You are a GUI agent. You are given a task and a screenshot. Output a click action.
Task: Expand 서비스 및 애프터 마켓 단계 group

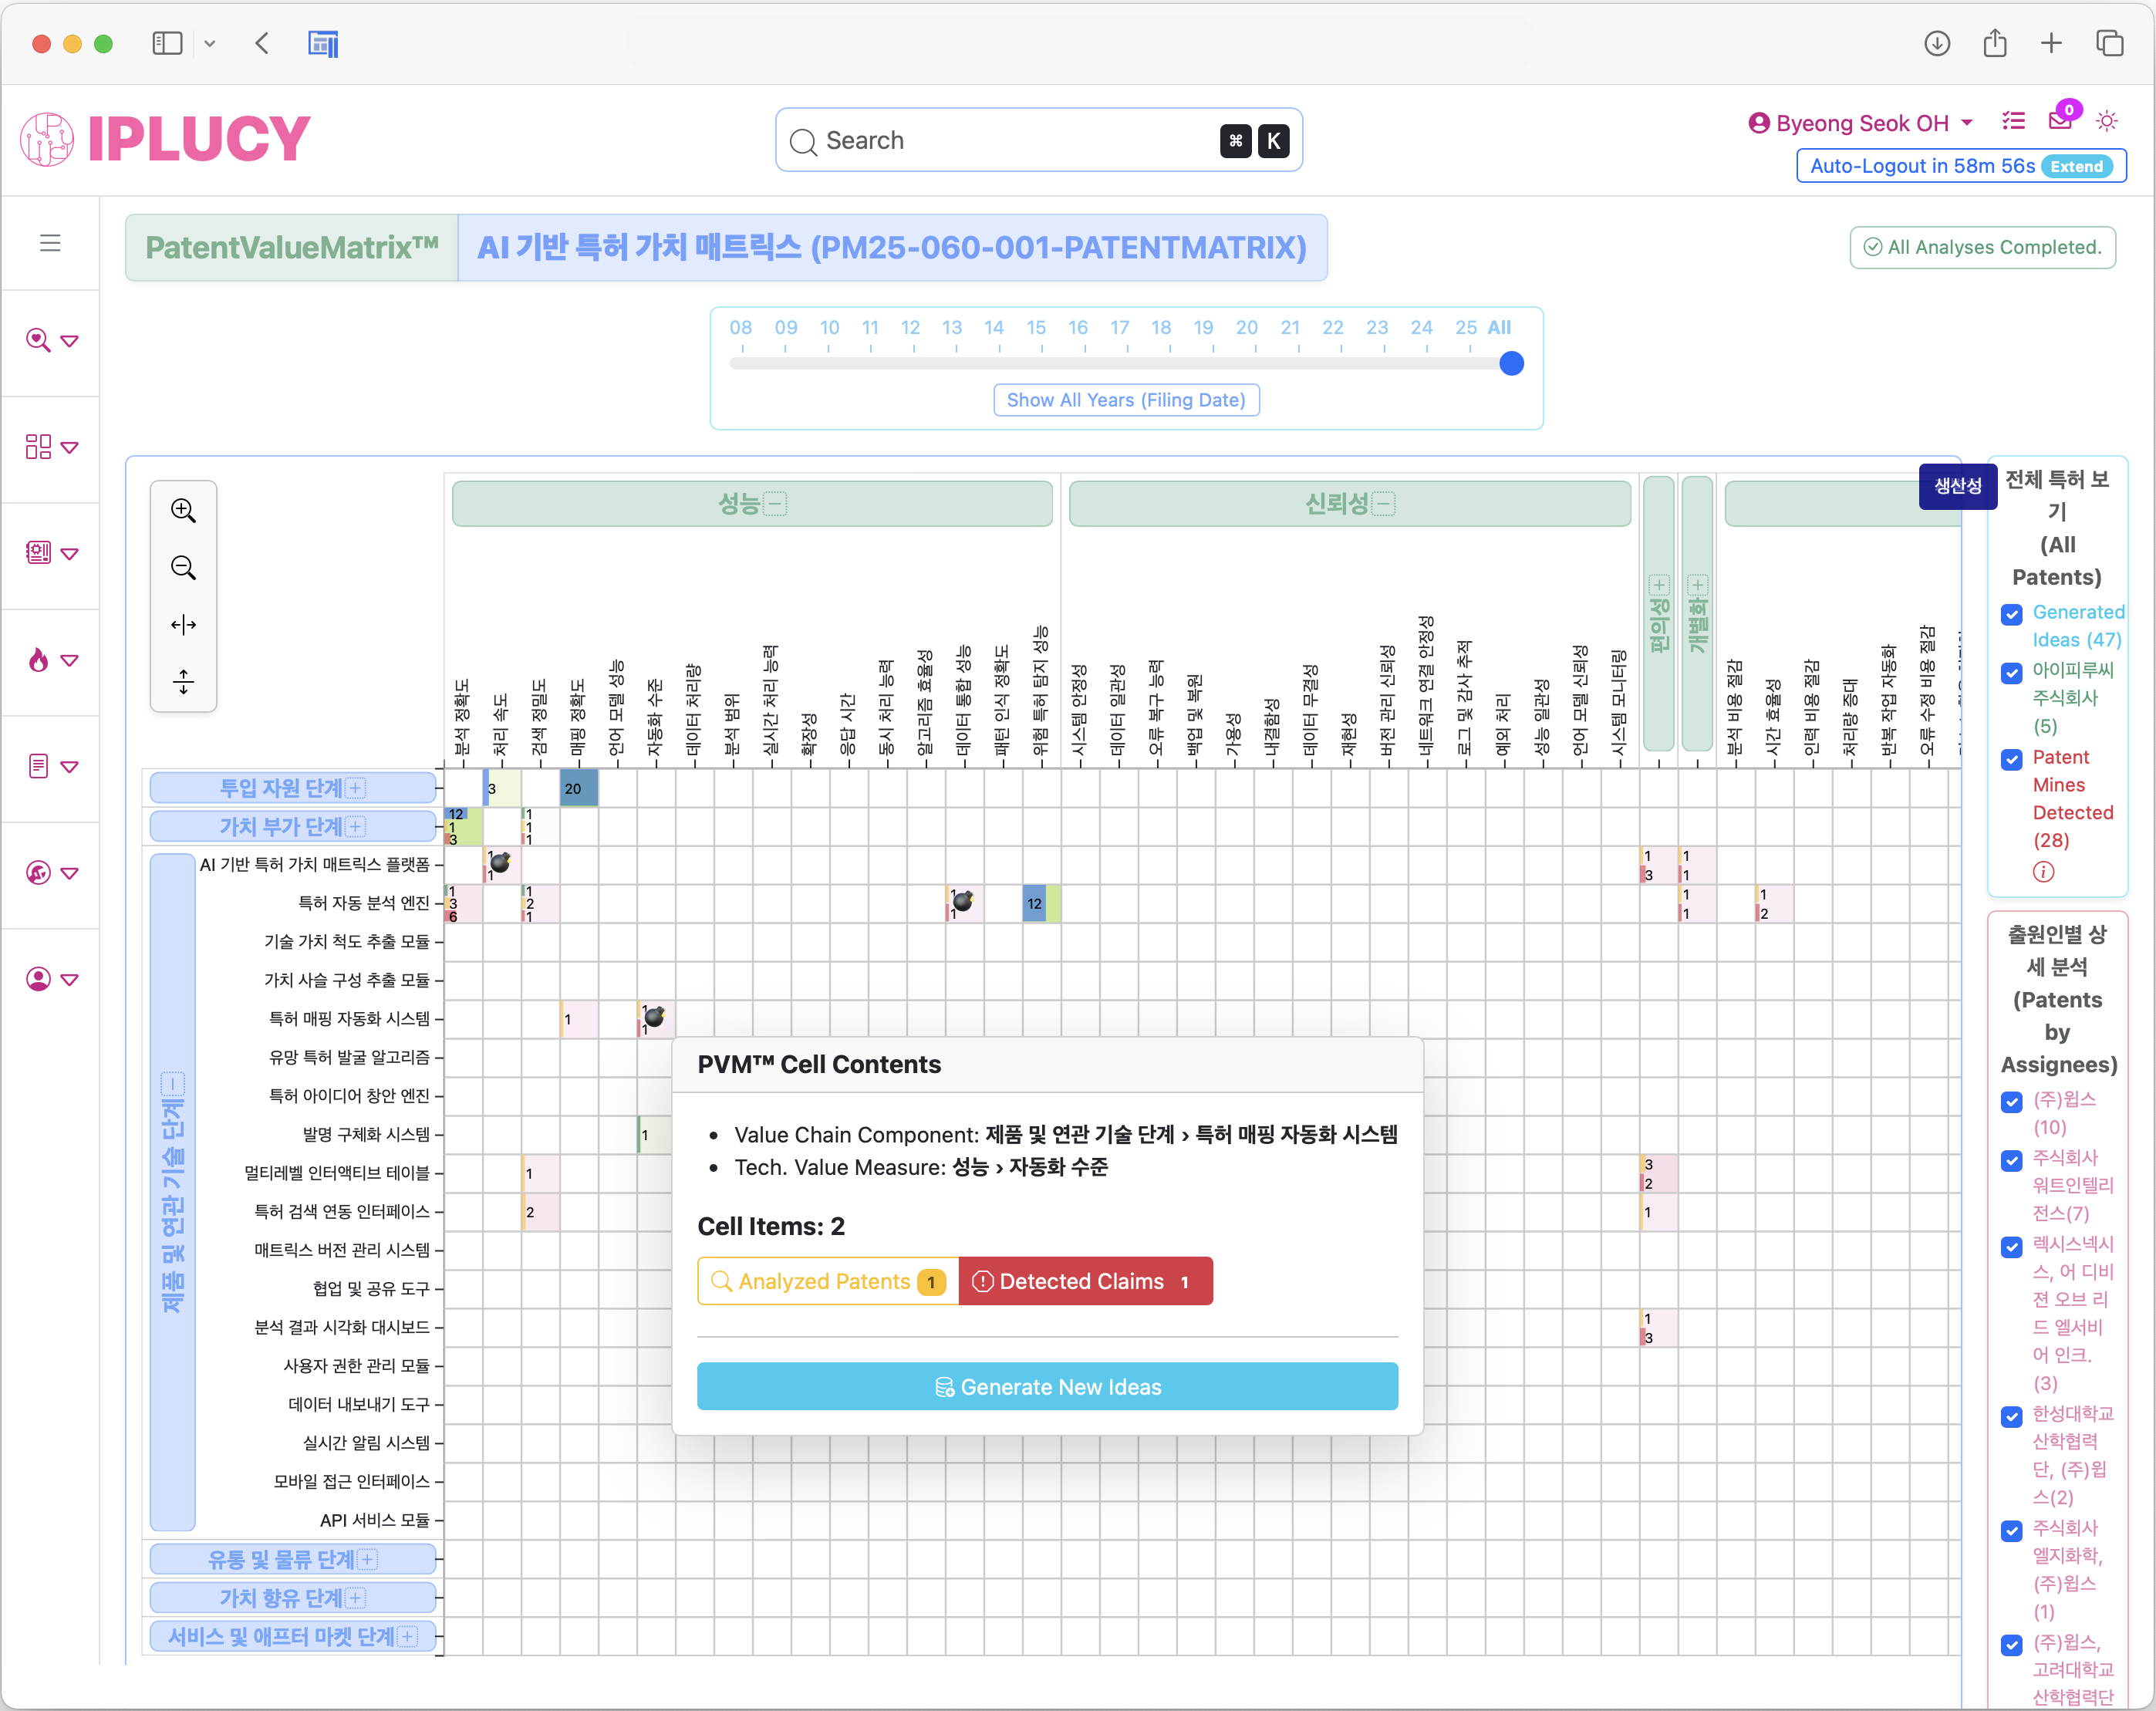pos(407,1637)
